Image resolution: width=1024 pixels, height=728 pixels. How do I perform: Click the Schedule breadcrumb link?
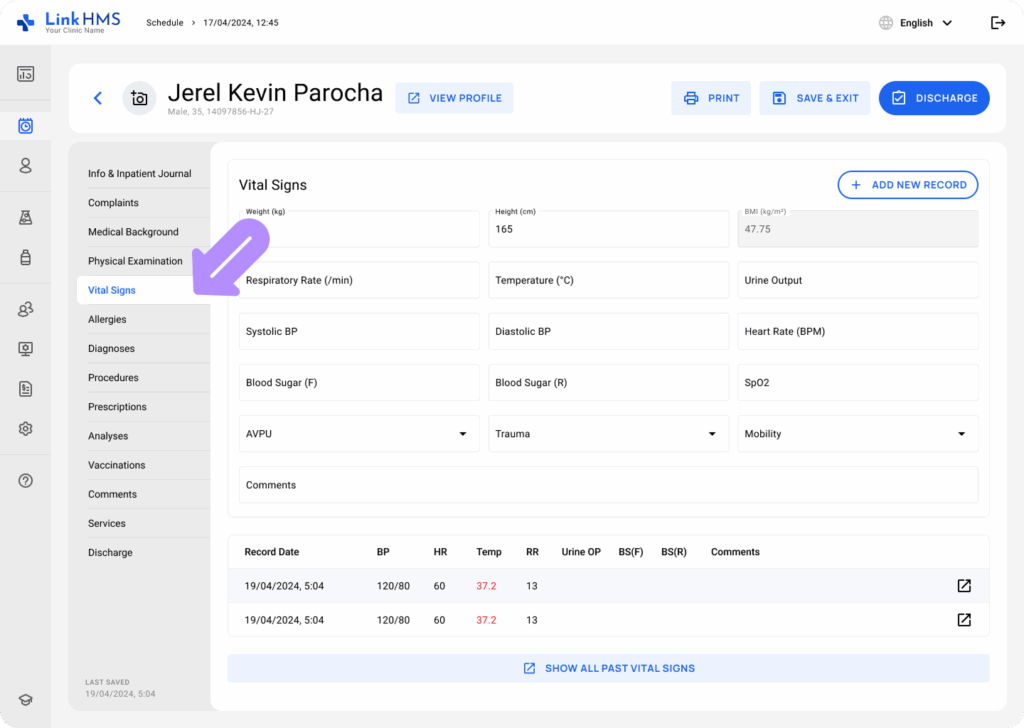[x=165, y=22]
